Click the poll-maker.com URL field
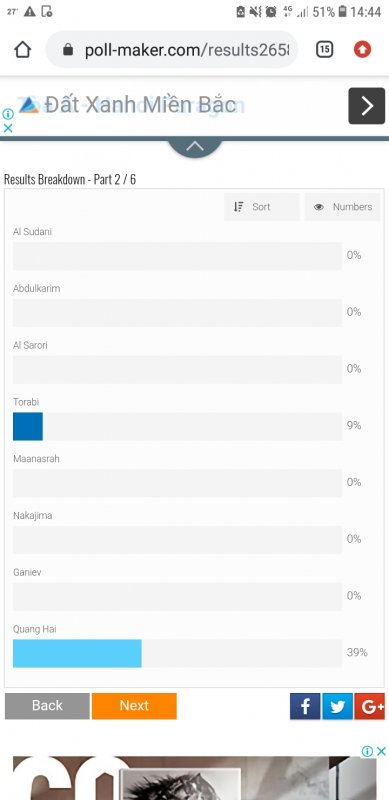 click(172, 49)
